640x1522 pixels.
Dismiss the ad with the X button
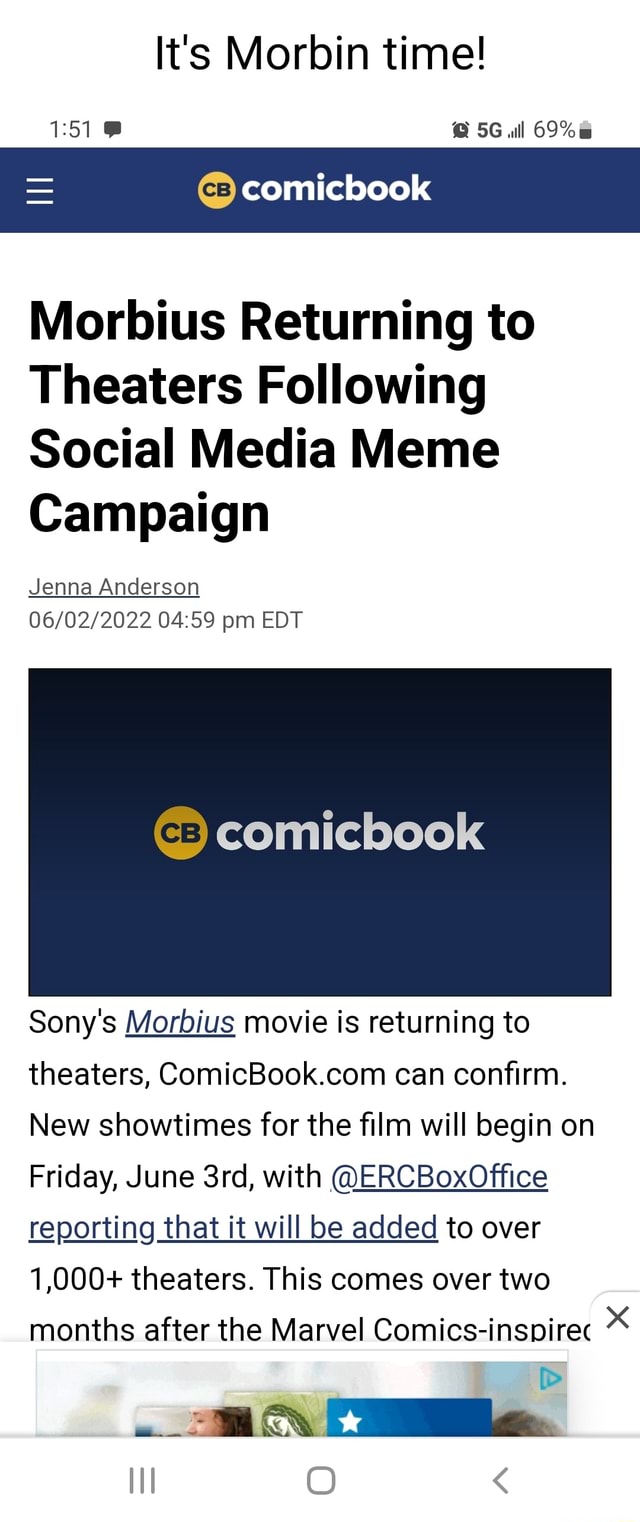point(617,1318)
